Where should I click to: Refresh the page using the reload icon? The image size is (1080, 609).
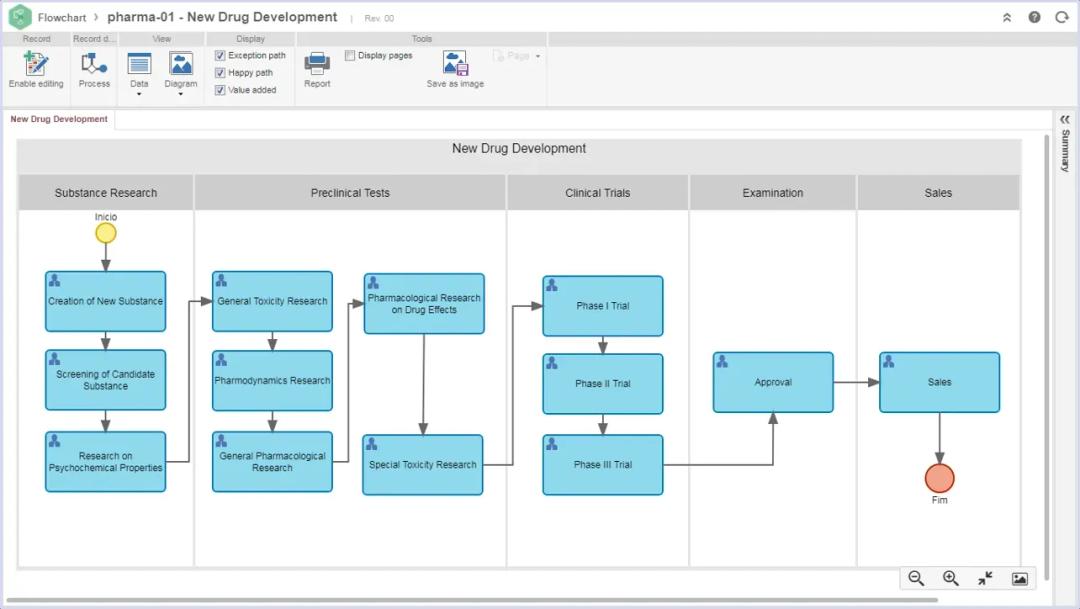(x=1062, y=17)
